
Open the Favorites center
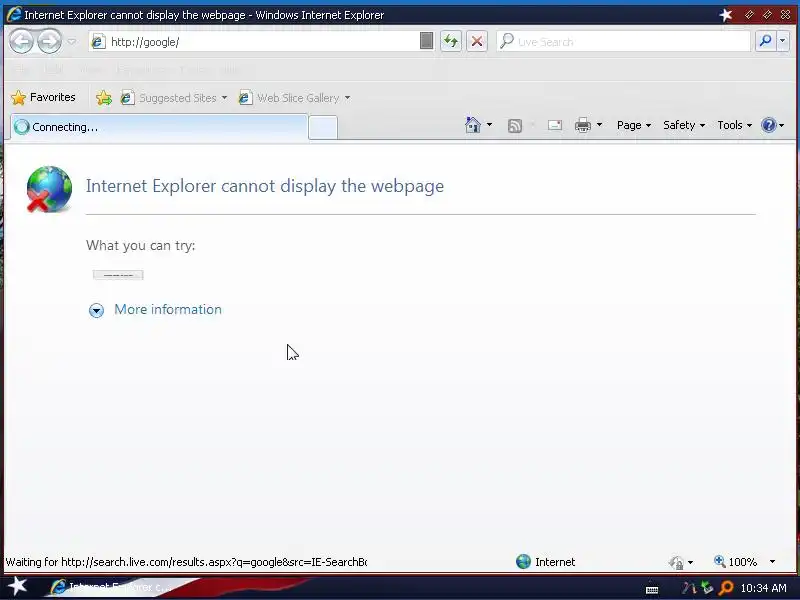[43, 97]
